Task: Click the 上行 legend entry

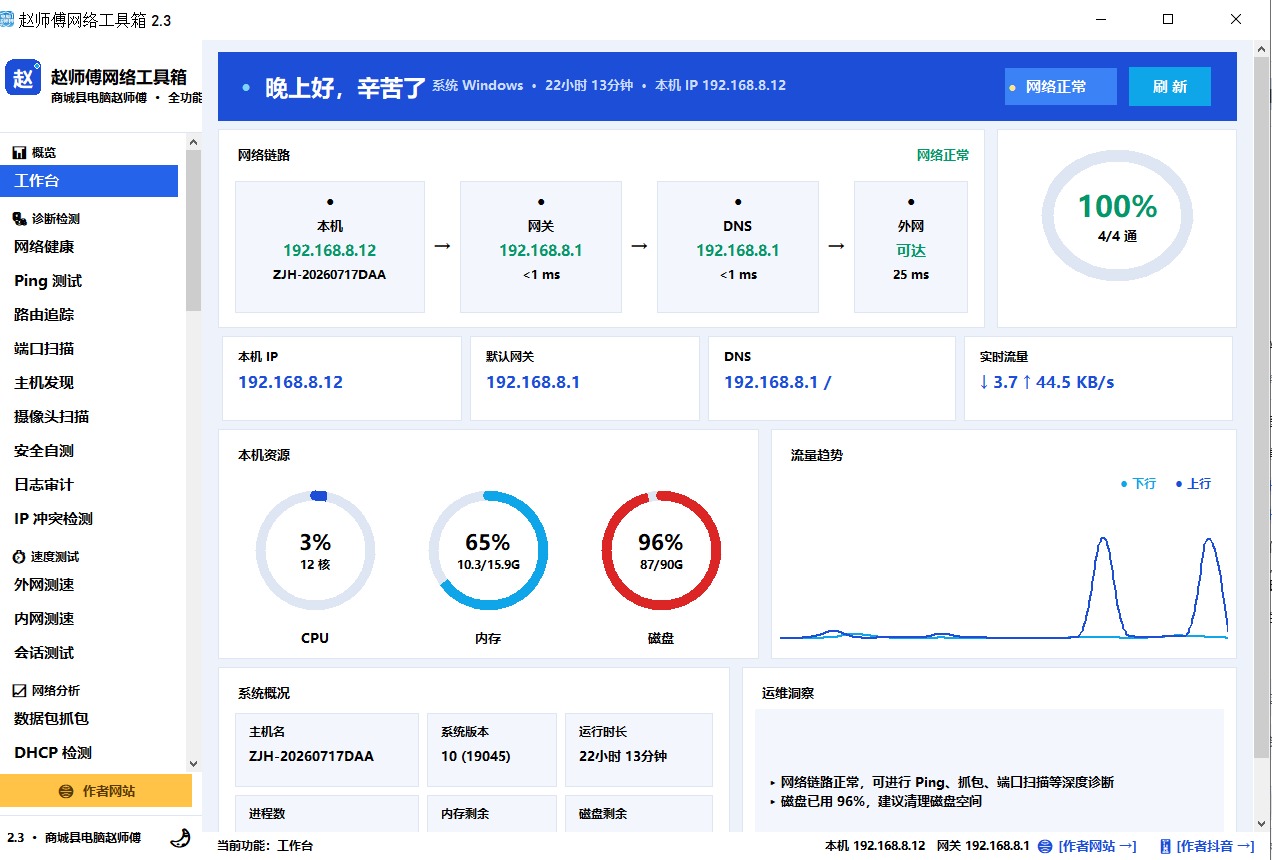Action: tap(1193, 483)
